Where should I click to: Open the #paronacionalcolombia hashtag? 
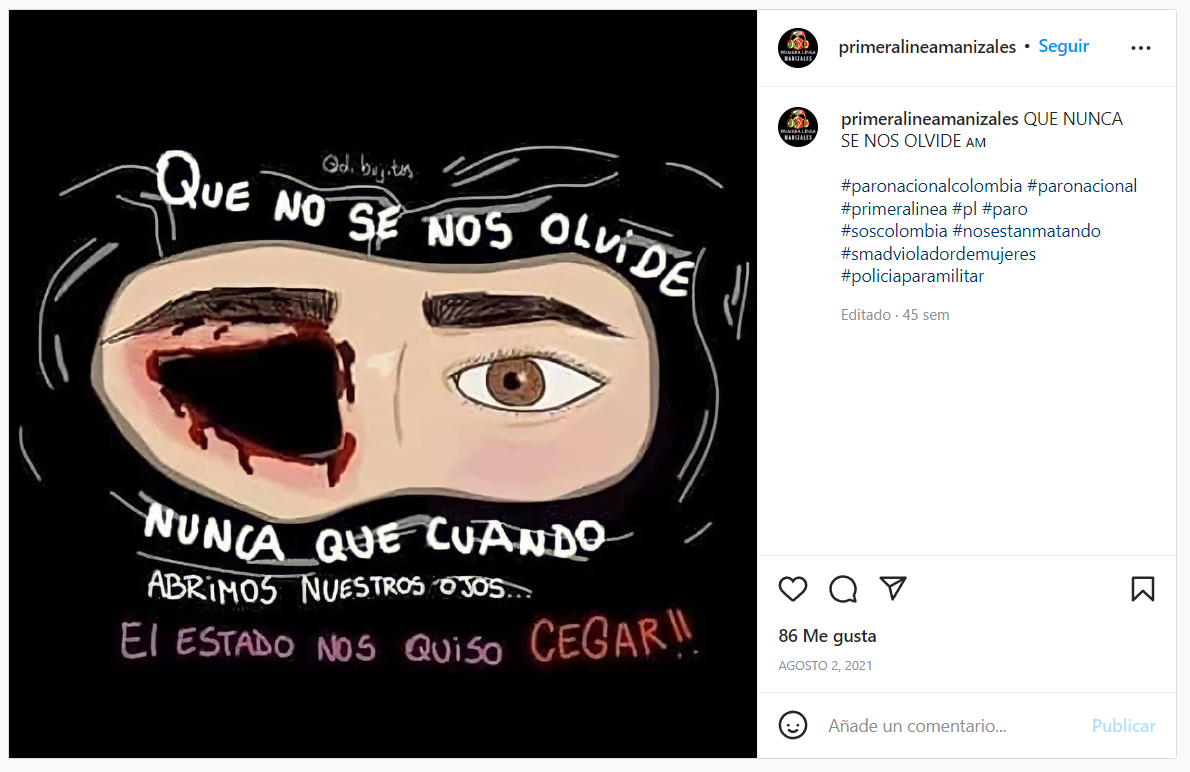931,186
